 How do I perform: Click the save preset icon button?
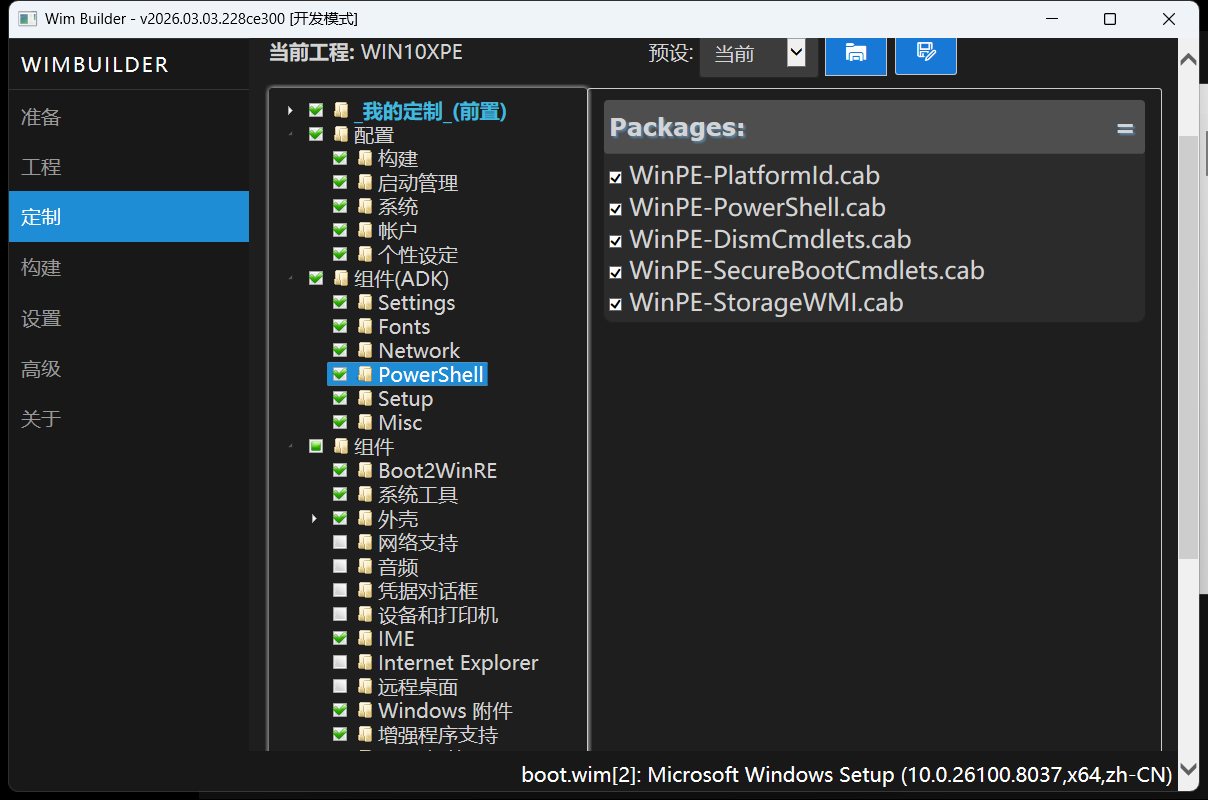pos(925,54)
